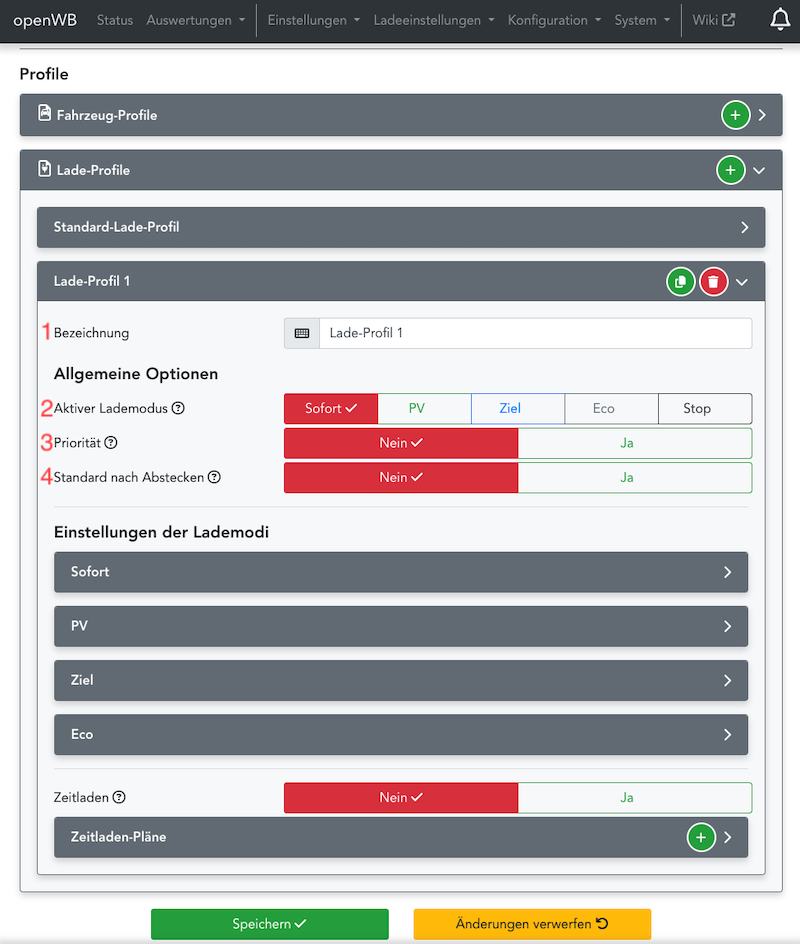Image resolution: width=800 pixels, height=944 pixels.
Task: Show help for Aktiver Lademodus
Action: point(178,408)
